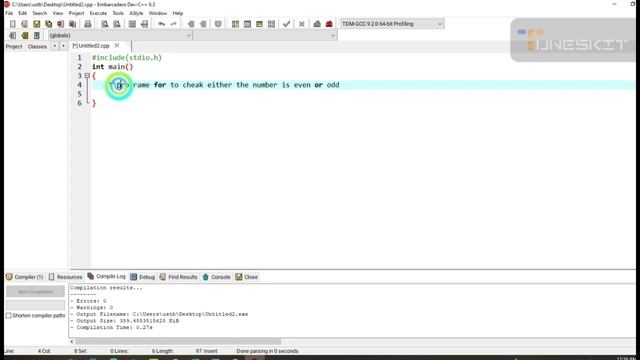Click left arrow beside Classes tab
The width and height of the screenshot is (640, 360).
point(55,46)
